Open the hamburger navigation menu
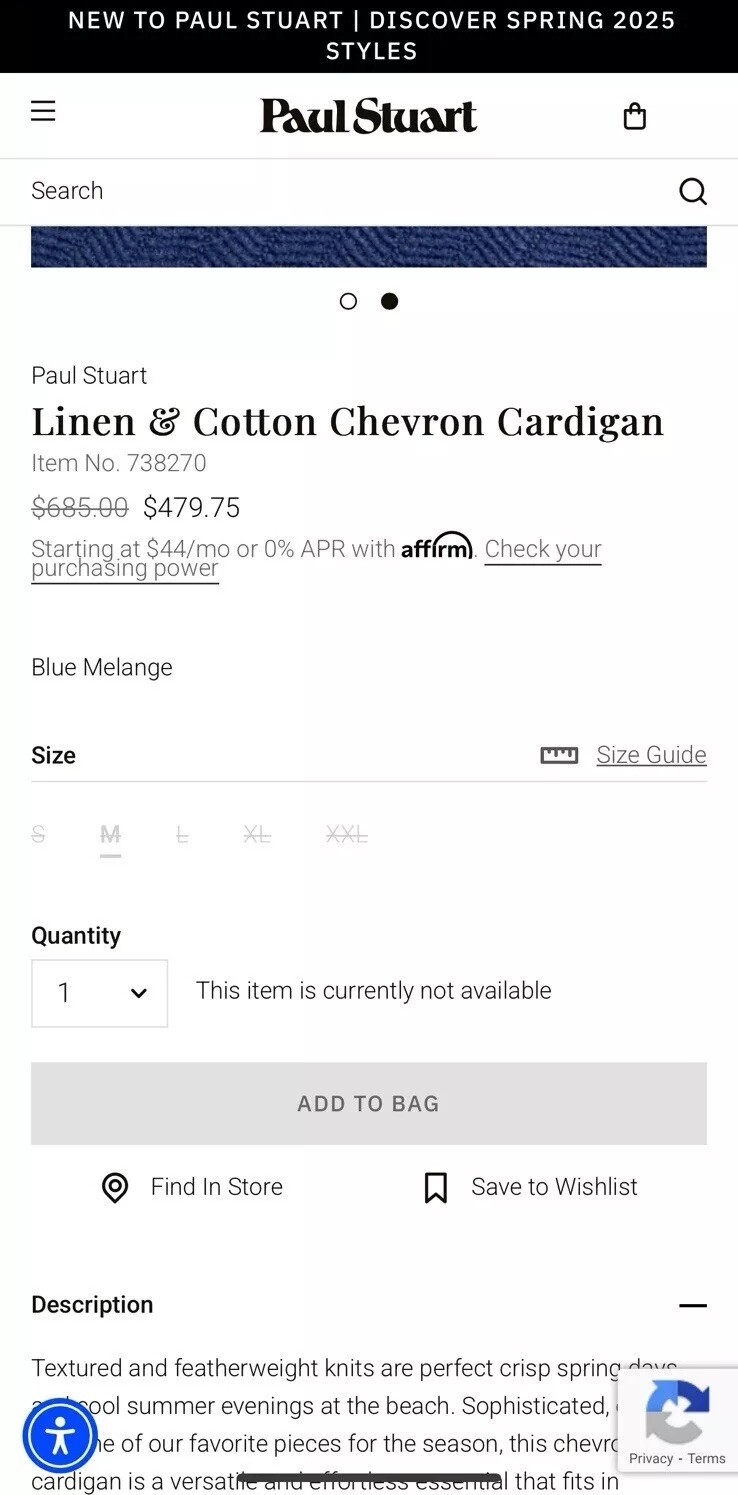Viewport: 738px width, 1495px height. pyautogui.click(x=43, y=111)
